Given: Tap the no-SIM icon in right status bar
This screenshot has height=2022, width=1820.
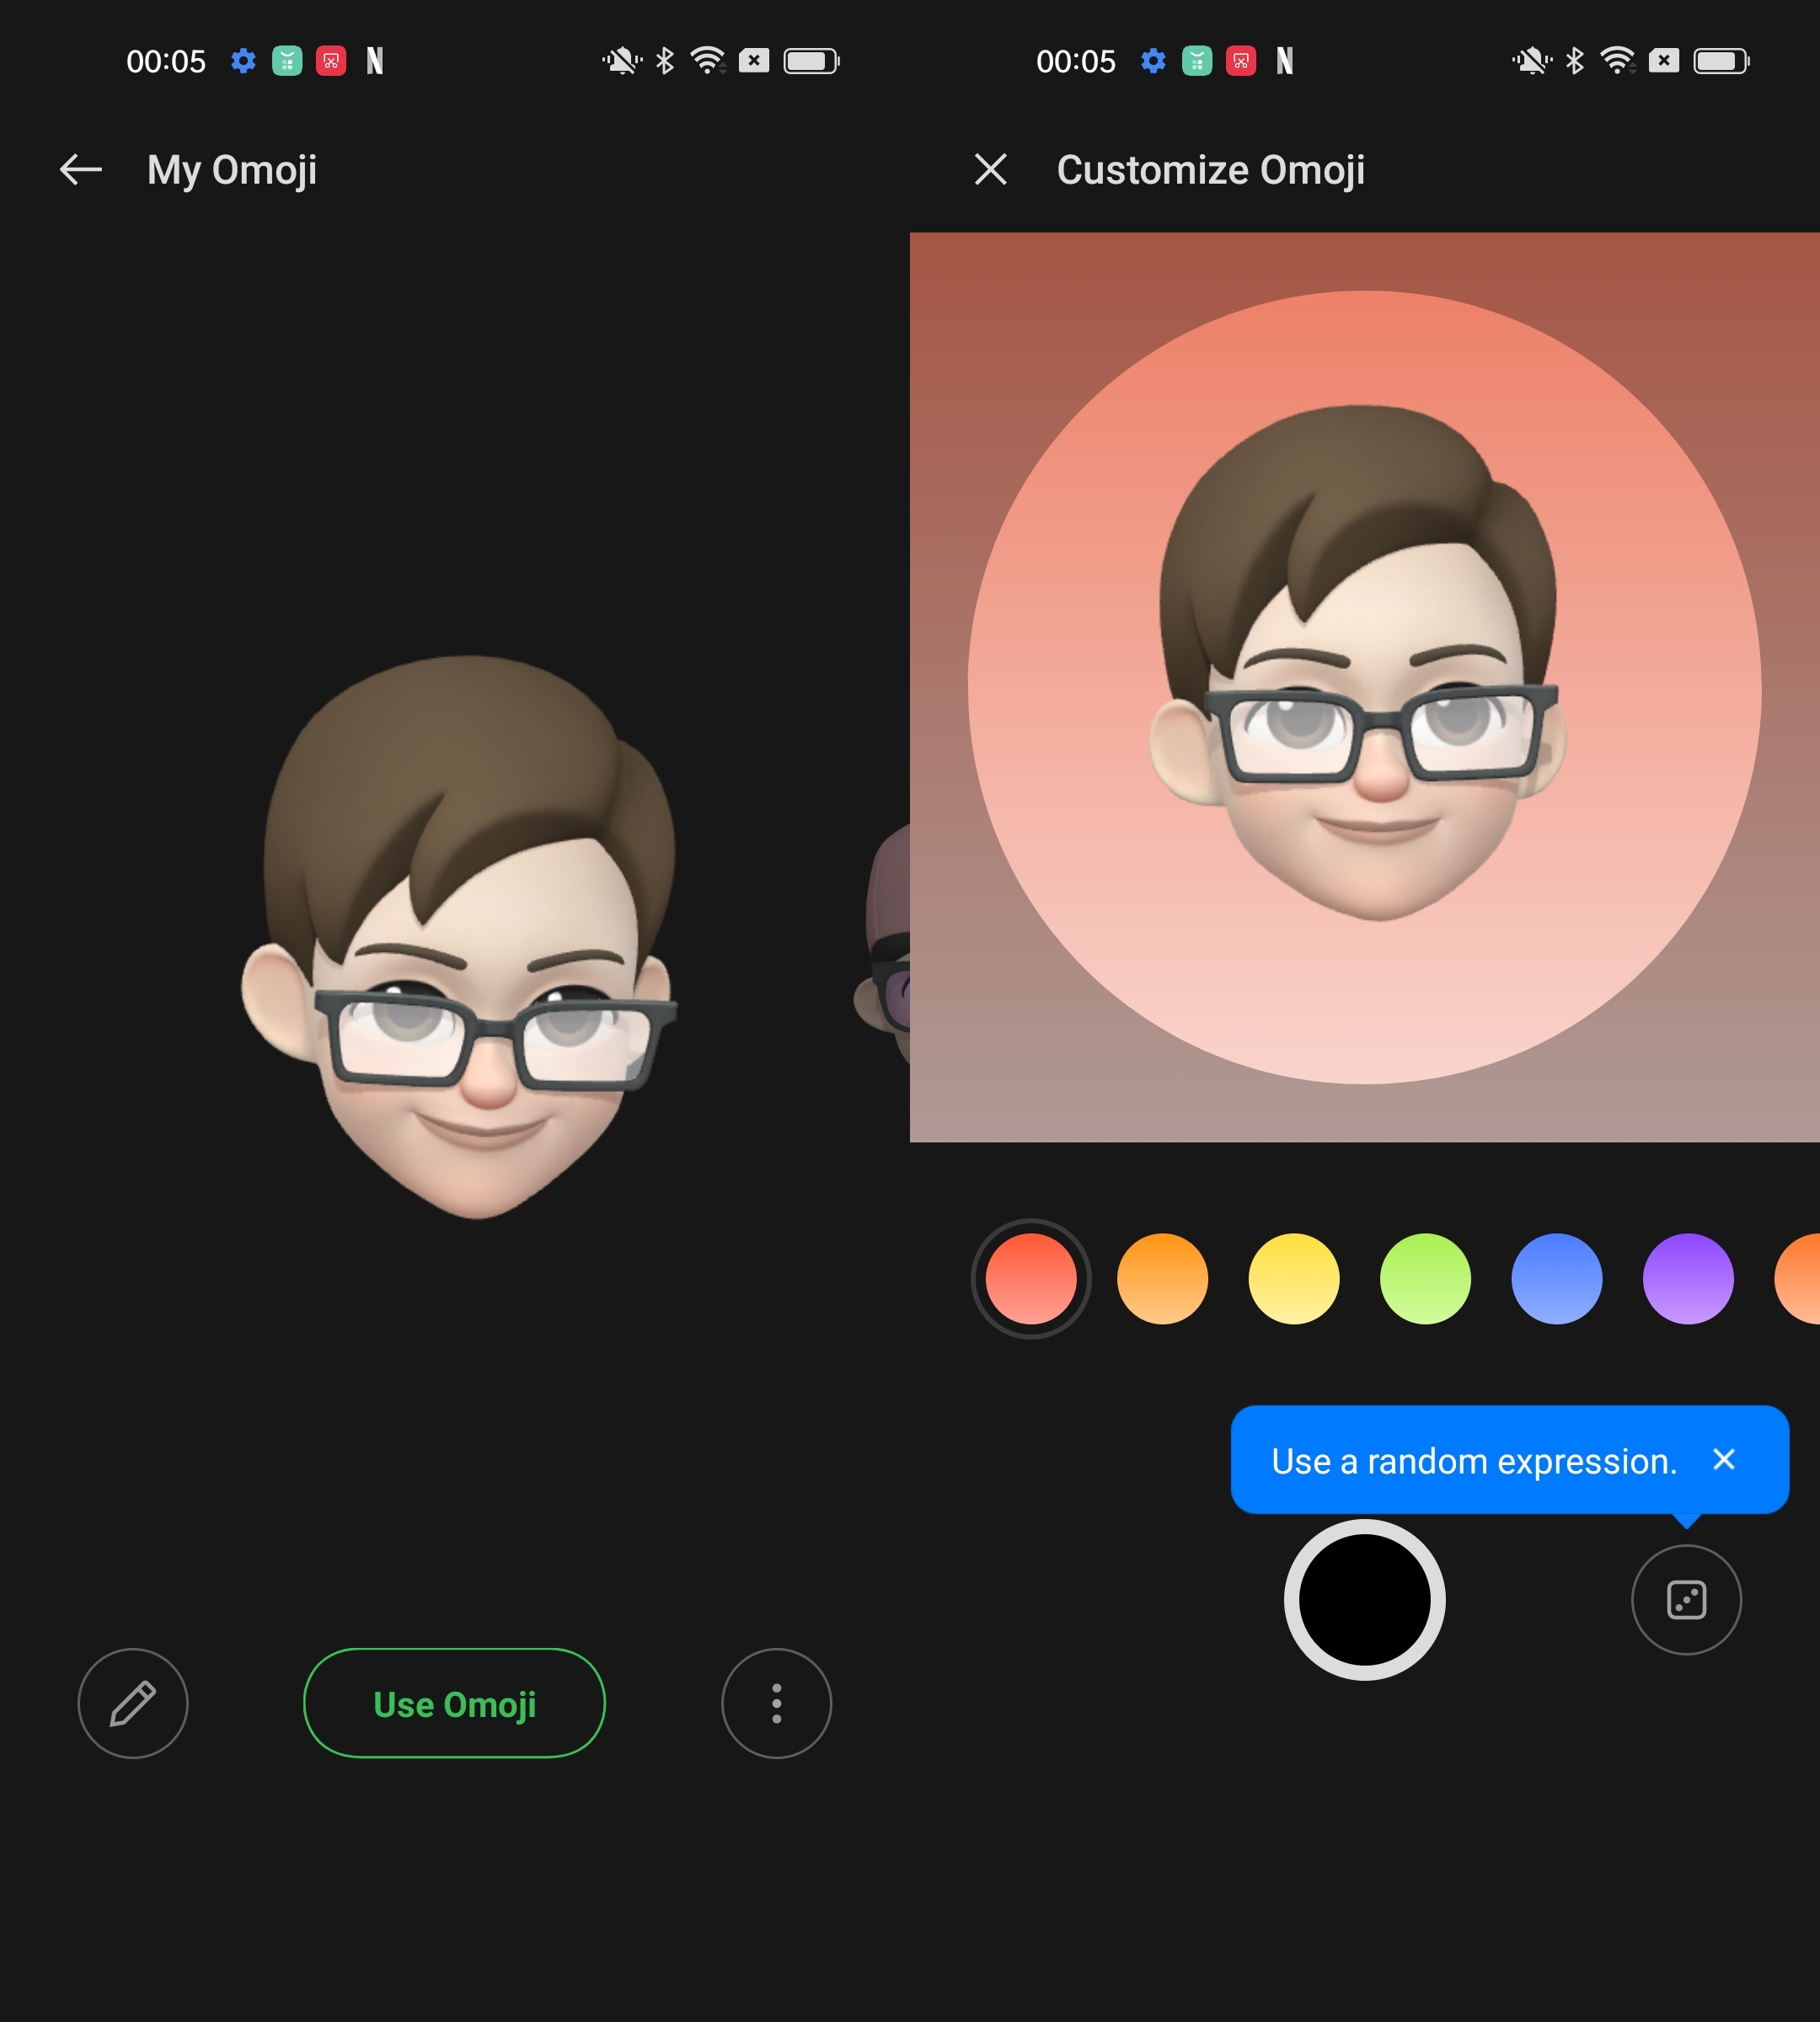Looking at the screenshot, I should pos(1664,61).
